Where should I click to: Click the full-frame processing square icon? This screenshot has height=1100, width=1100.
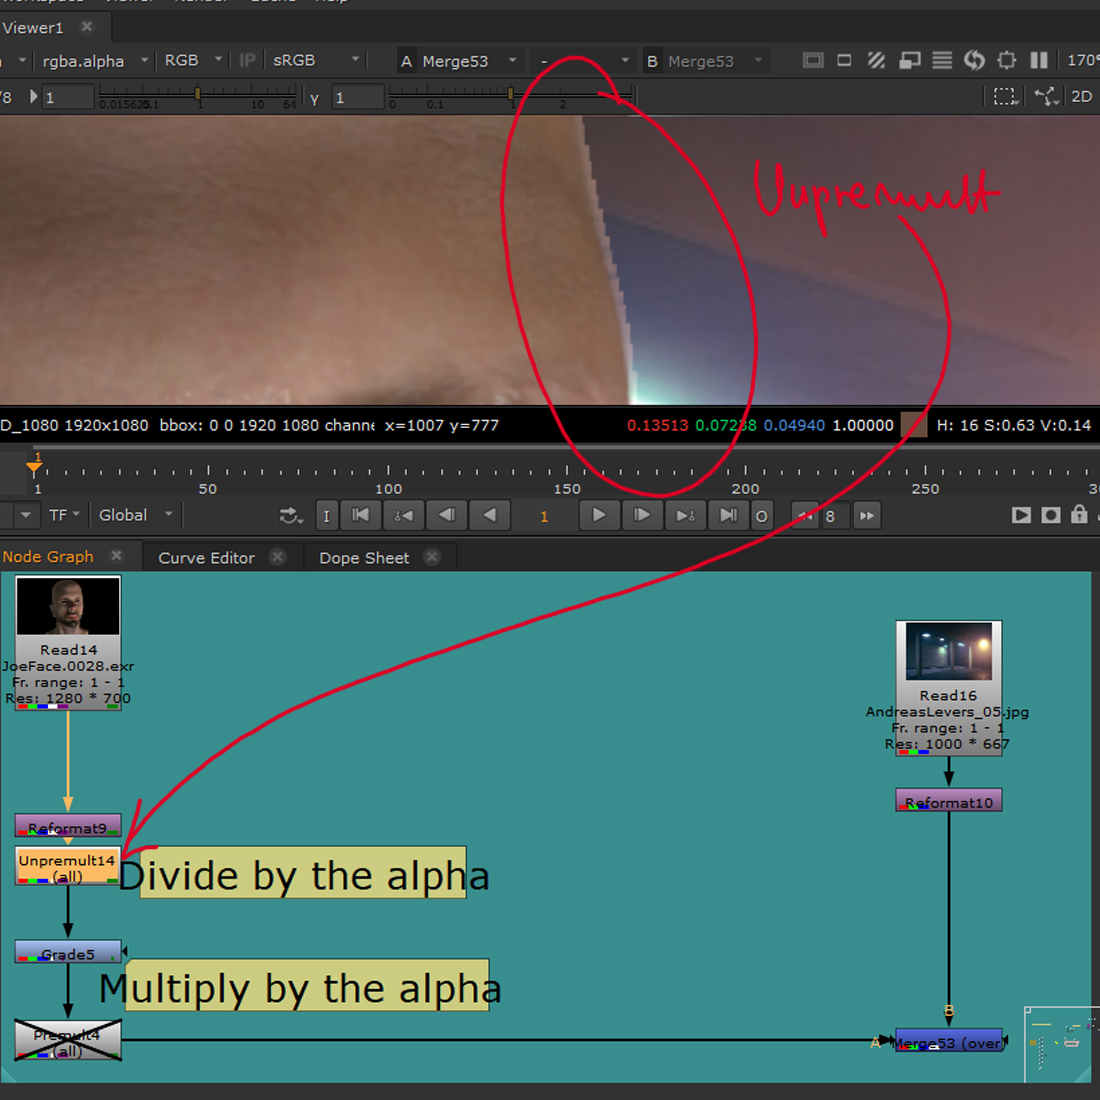(1007, 60)
